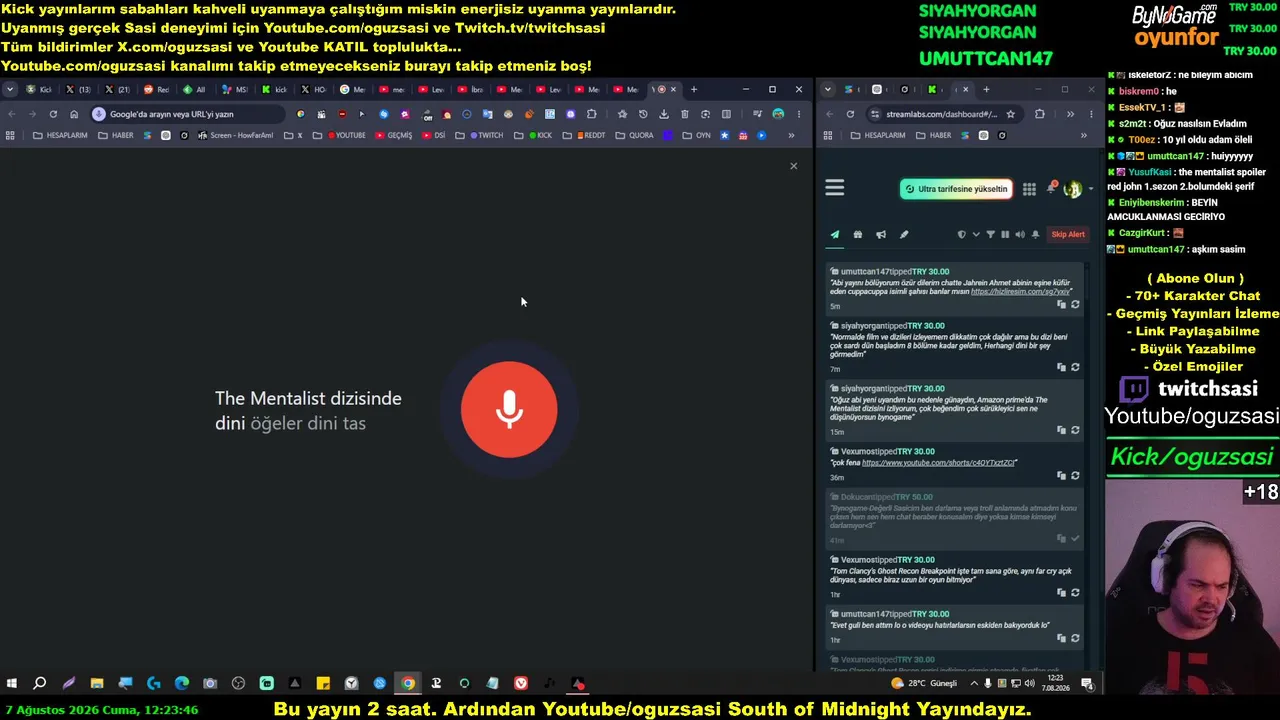Show more bookmarks in left browser
Screen dimensions: 1280x720
click(x=791, y=135)
